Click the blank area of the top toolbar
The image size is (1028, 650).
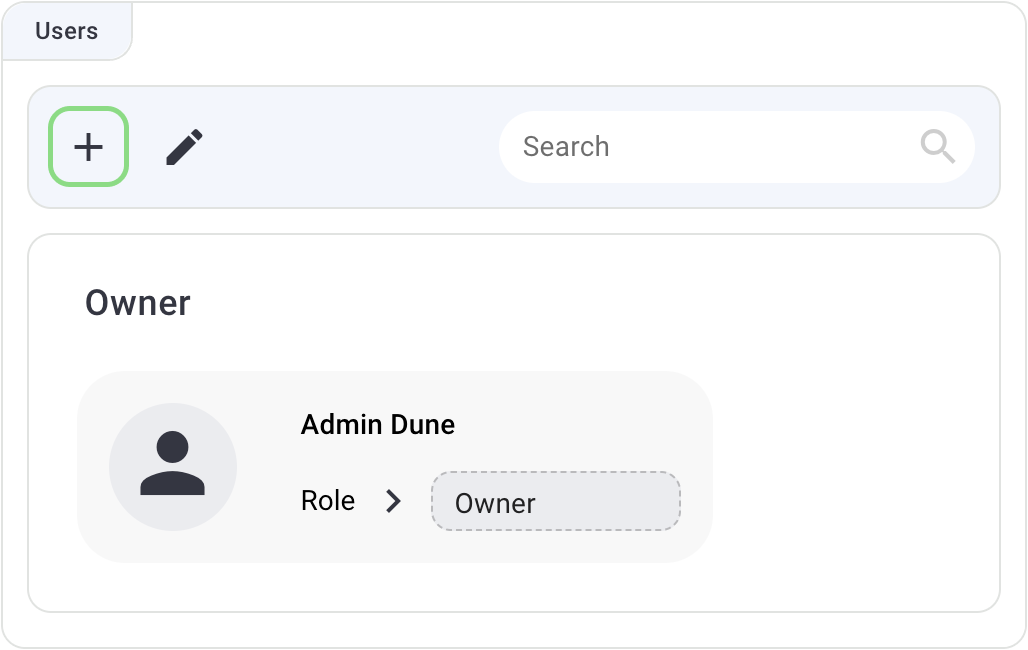coord(350,147)
